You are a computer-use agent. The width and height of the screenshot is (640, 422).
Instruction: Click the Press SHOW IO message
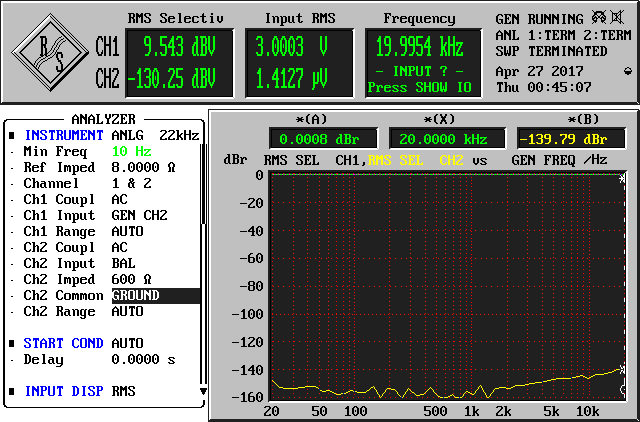point(420,88)
